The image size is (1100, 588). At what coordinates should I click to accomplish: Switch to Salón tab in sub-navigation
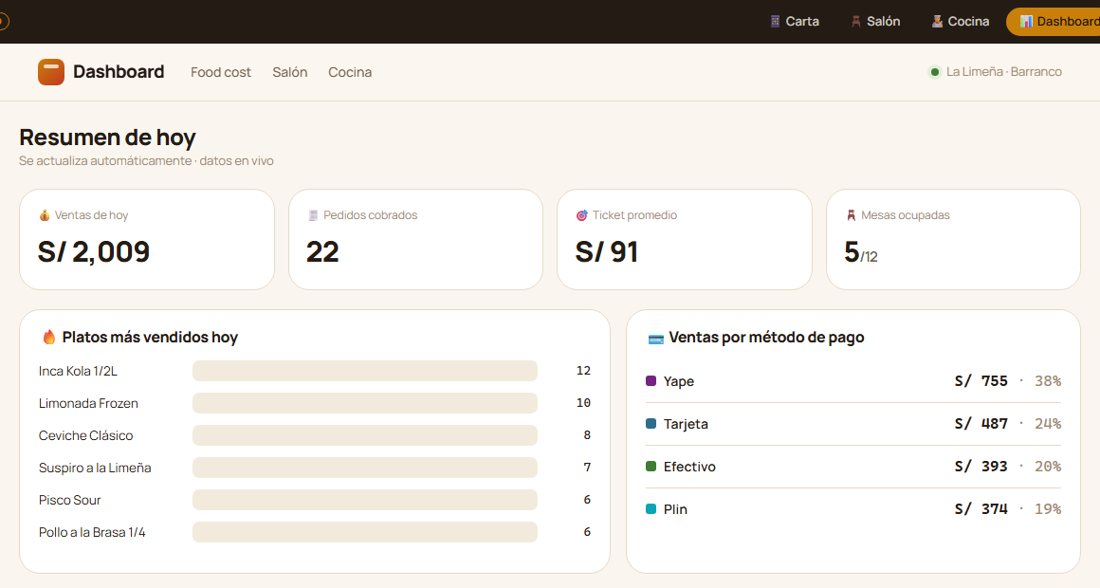[290, 72]
